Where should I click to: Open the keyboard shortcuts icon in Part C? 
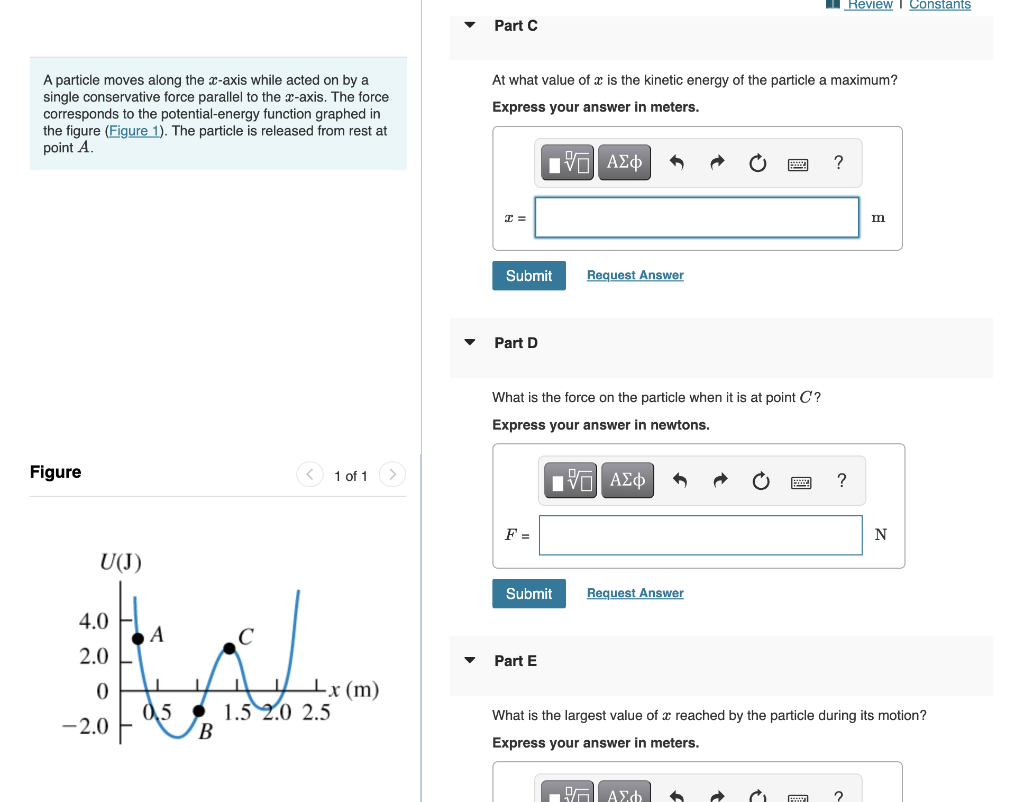tap(798, 162)
